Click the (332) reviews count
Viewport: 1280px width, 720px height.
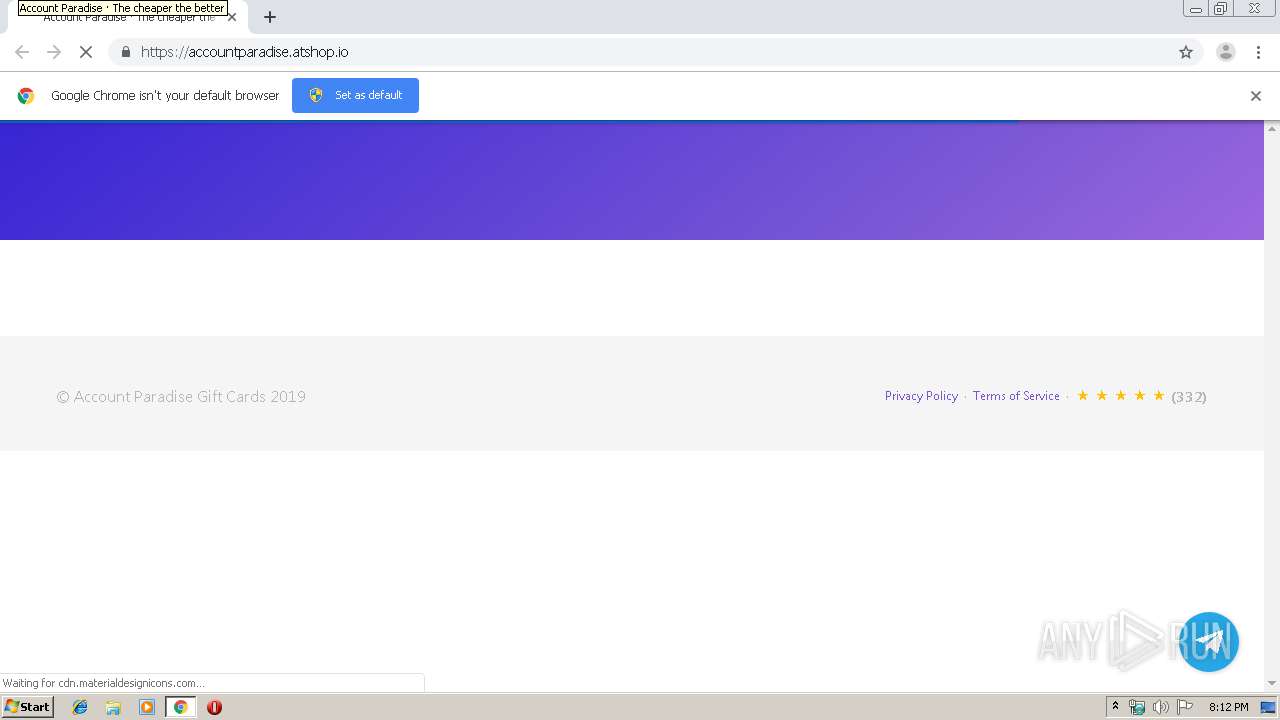click(x=1189, y=397)
